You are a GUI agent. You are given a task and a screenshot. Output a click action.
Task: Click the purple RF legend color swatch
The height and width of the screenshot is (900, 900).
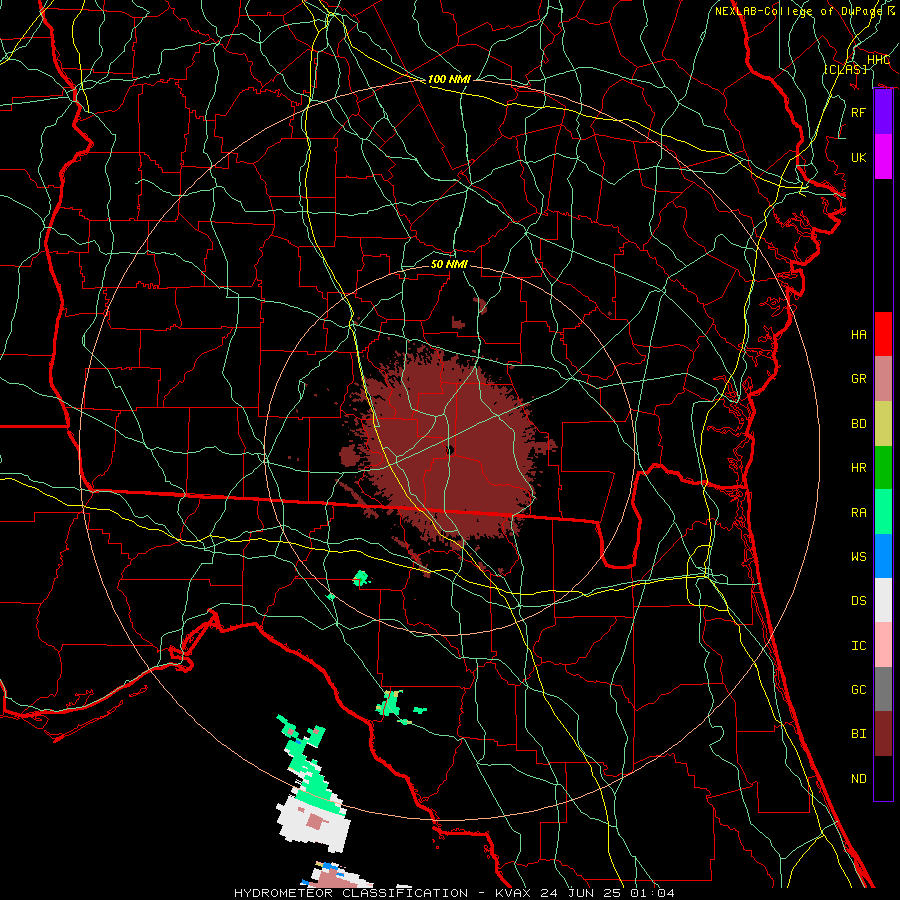883,112
